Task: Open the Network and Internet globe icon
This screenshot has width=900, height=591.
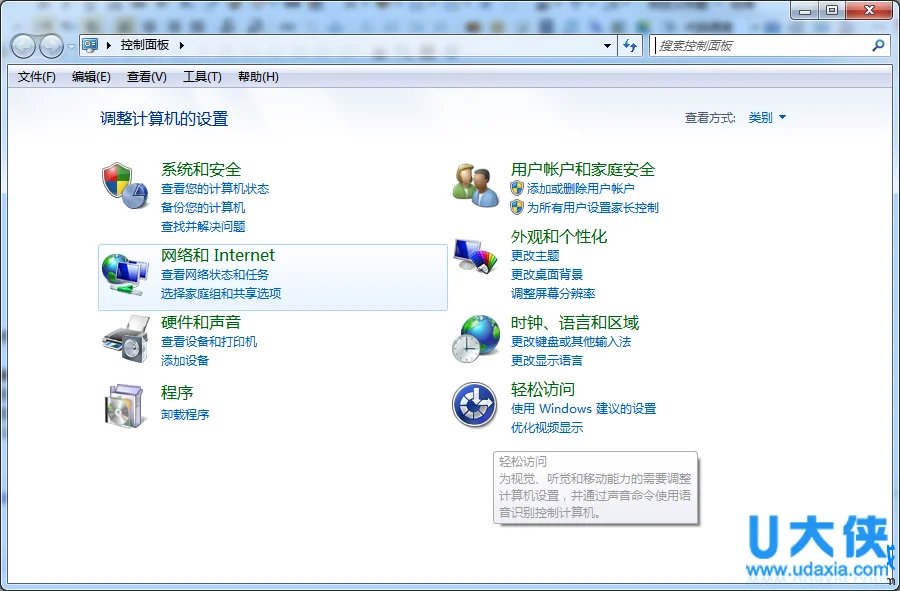Action: click(125, 275)
